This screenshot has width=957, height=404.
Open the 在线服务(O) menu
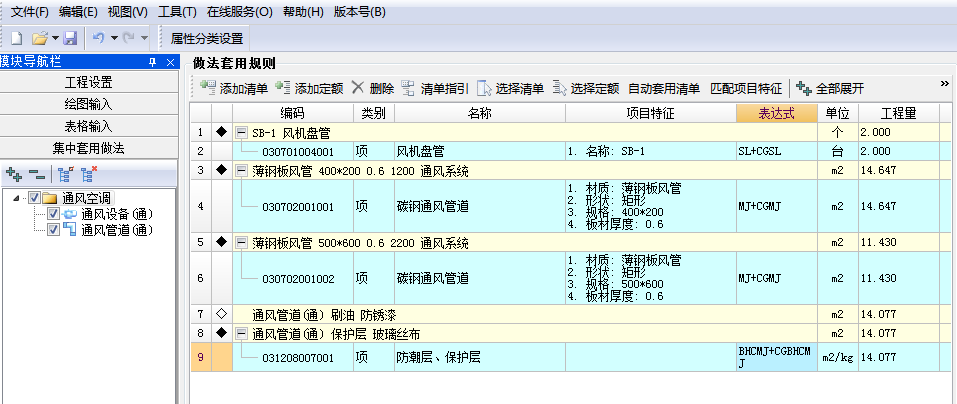pyautogui.click(x=240, y=12)
